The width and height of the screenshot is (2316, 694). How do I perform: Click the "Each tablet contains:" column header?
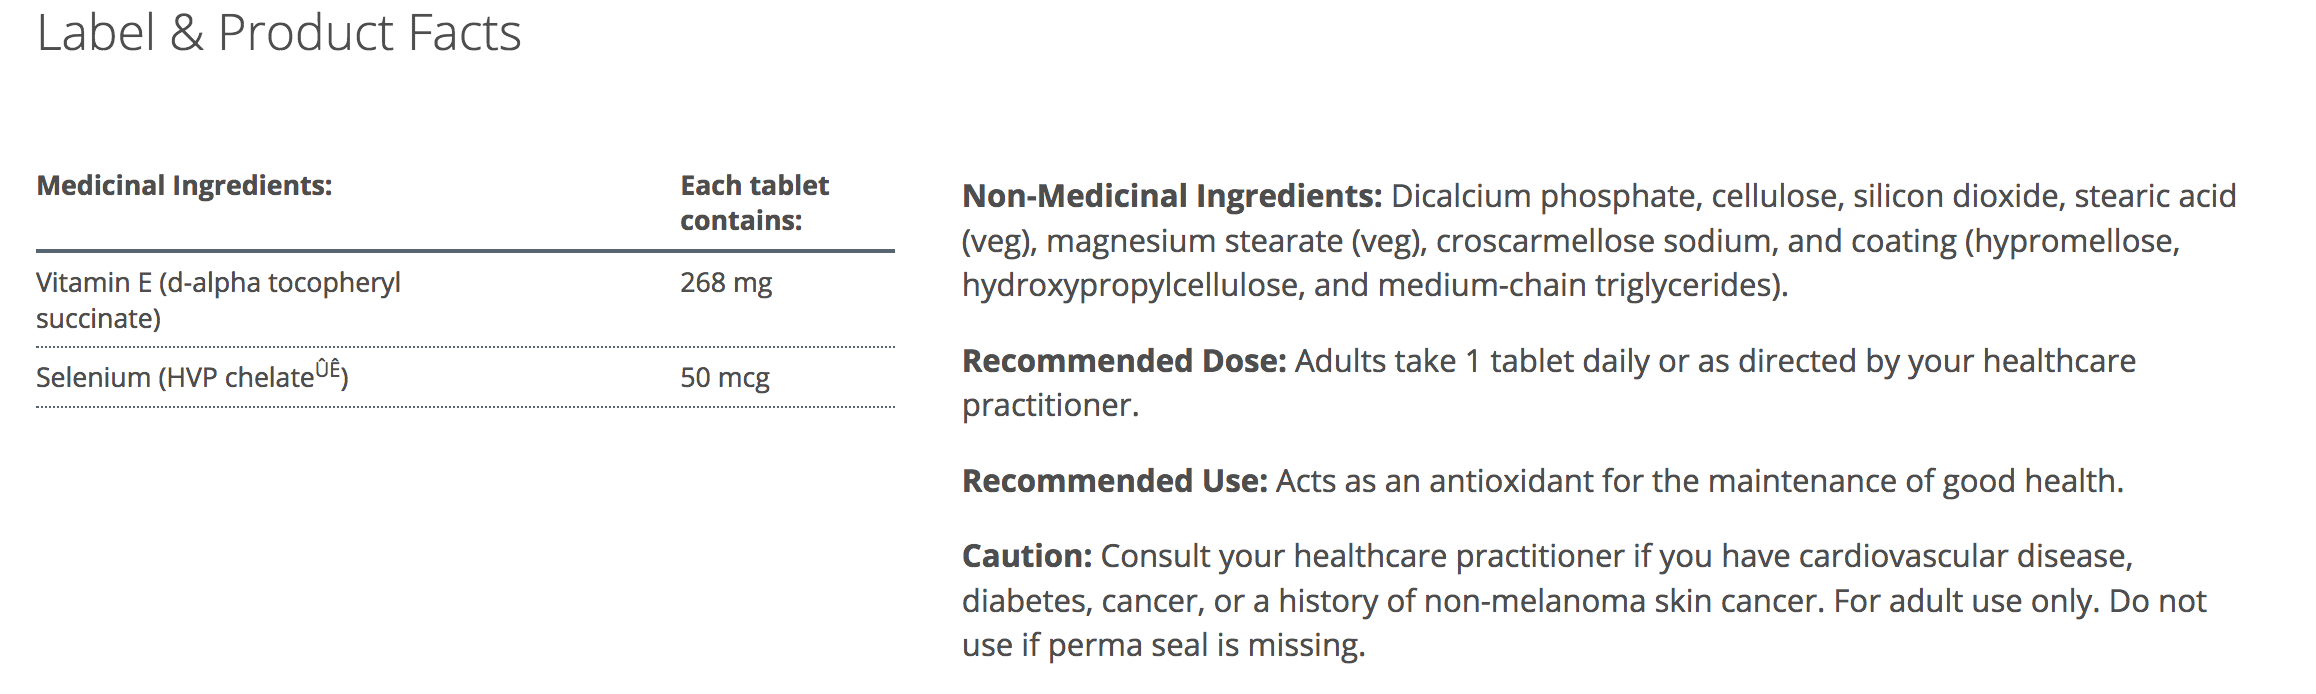pyautogui.click(x=754, y=203)
